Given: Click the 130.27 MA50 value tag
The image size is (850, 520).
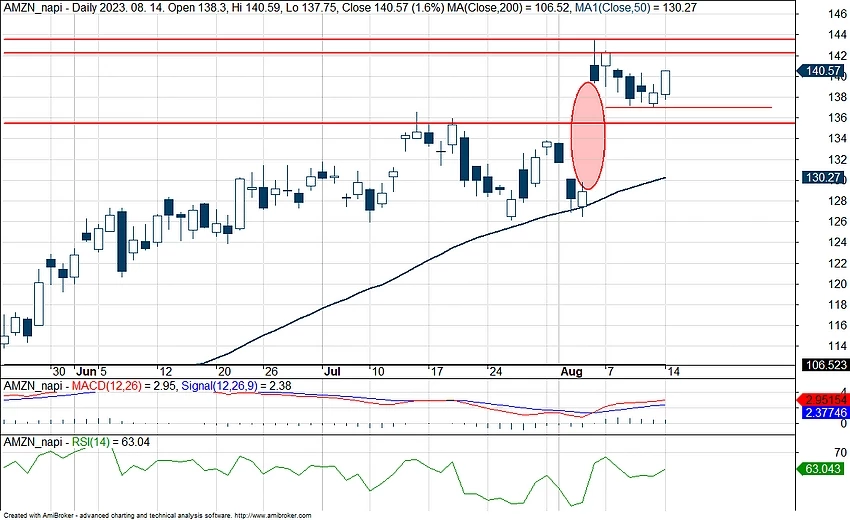Looking at the screenshot, I should point(822,177).
